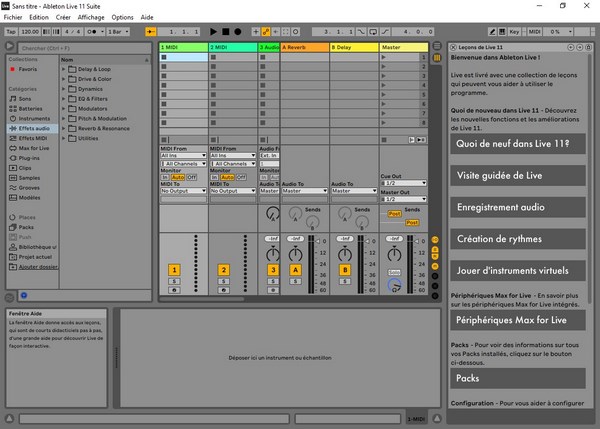Set track 1 MIDI monitor to Off
The width and height of the screenshot is (600, 429).
(x=191, y=177)
